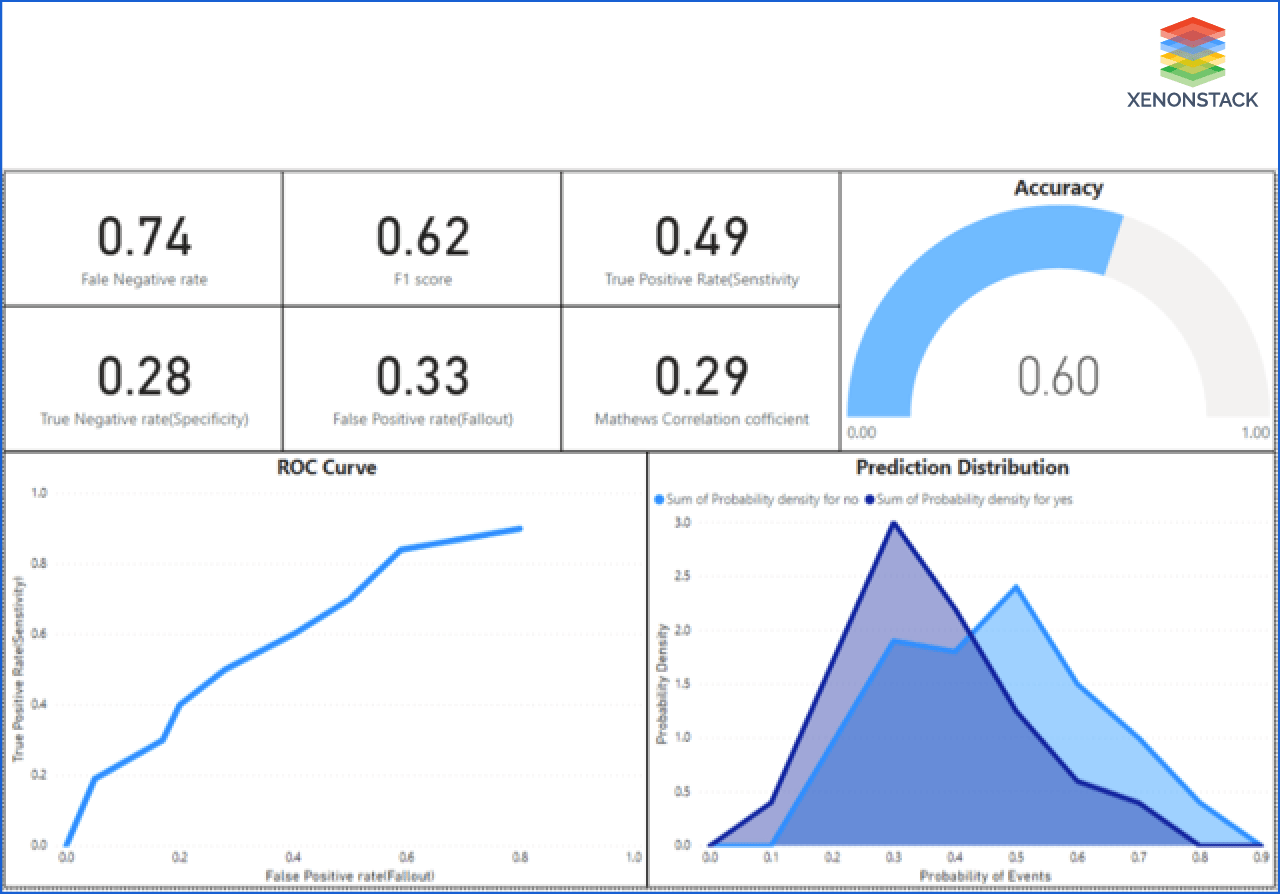This screenshot has height=894, width=1280.
Task: Click the Mathews Correlation cofficient label
Action: pyautogui.click(x=702, y=419)
